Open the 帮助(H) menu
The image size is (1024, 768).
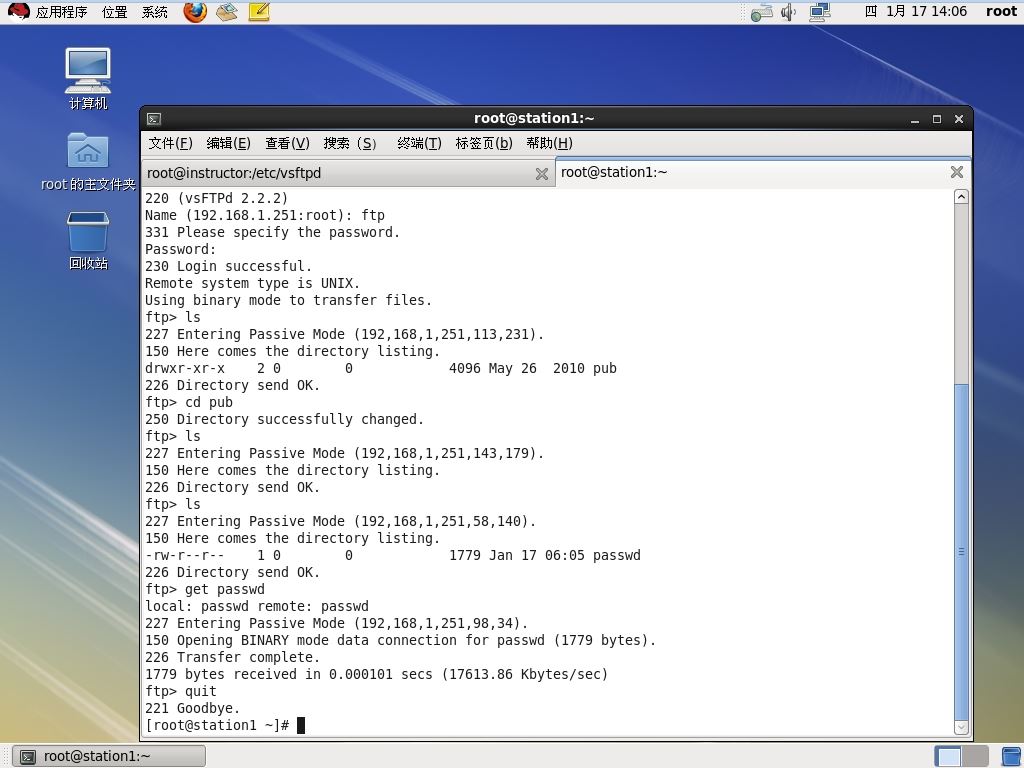(549, 143)
